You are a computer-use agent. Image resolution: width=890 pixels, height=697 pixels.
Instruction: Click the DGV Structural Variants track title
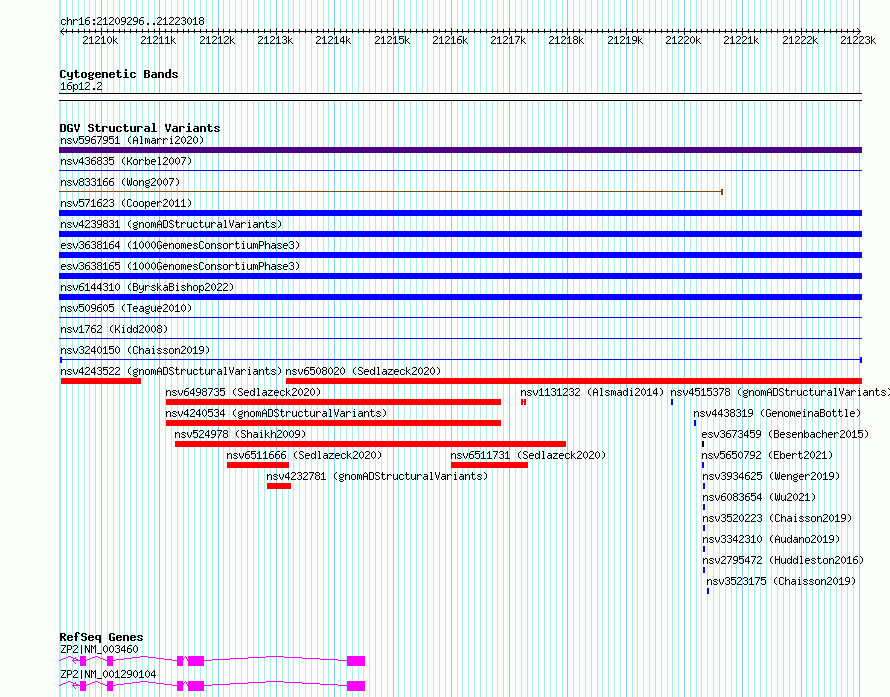point(140,128)
